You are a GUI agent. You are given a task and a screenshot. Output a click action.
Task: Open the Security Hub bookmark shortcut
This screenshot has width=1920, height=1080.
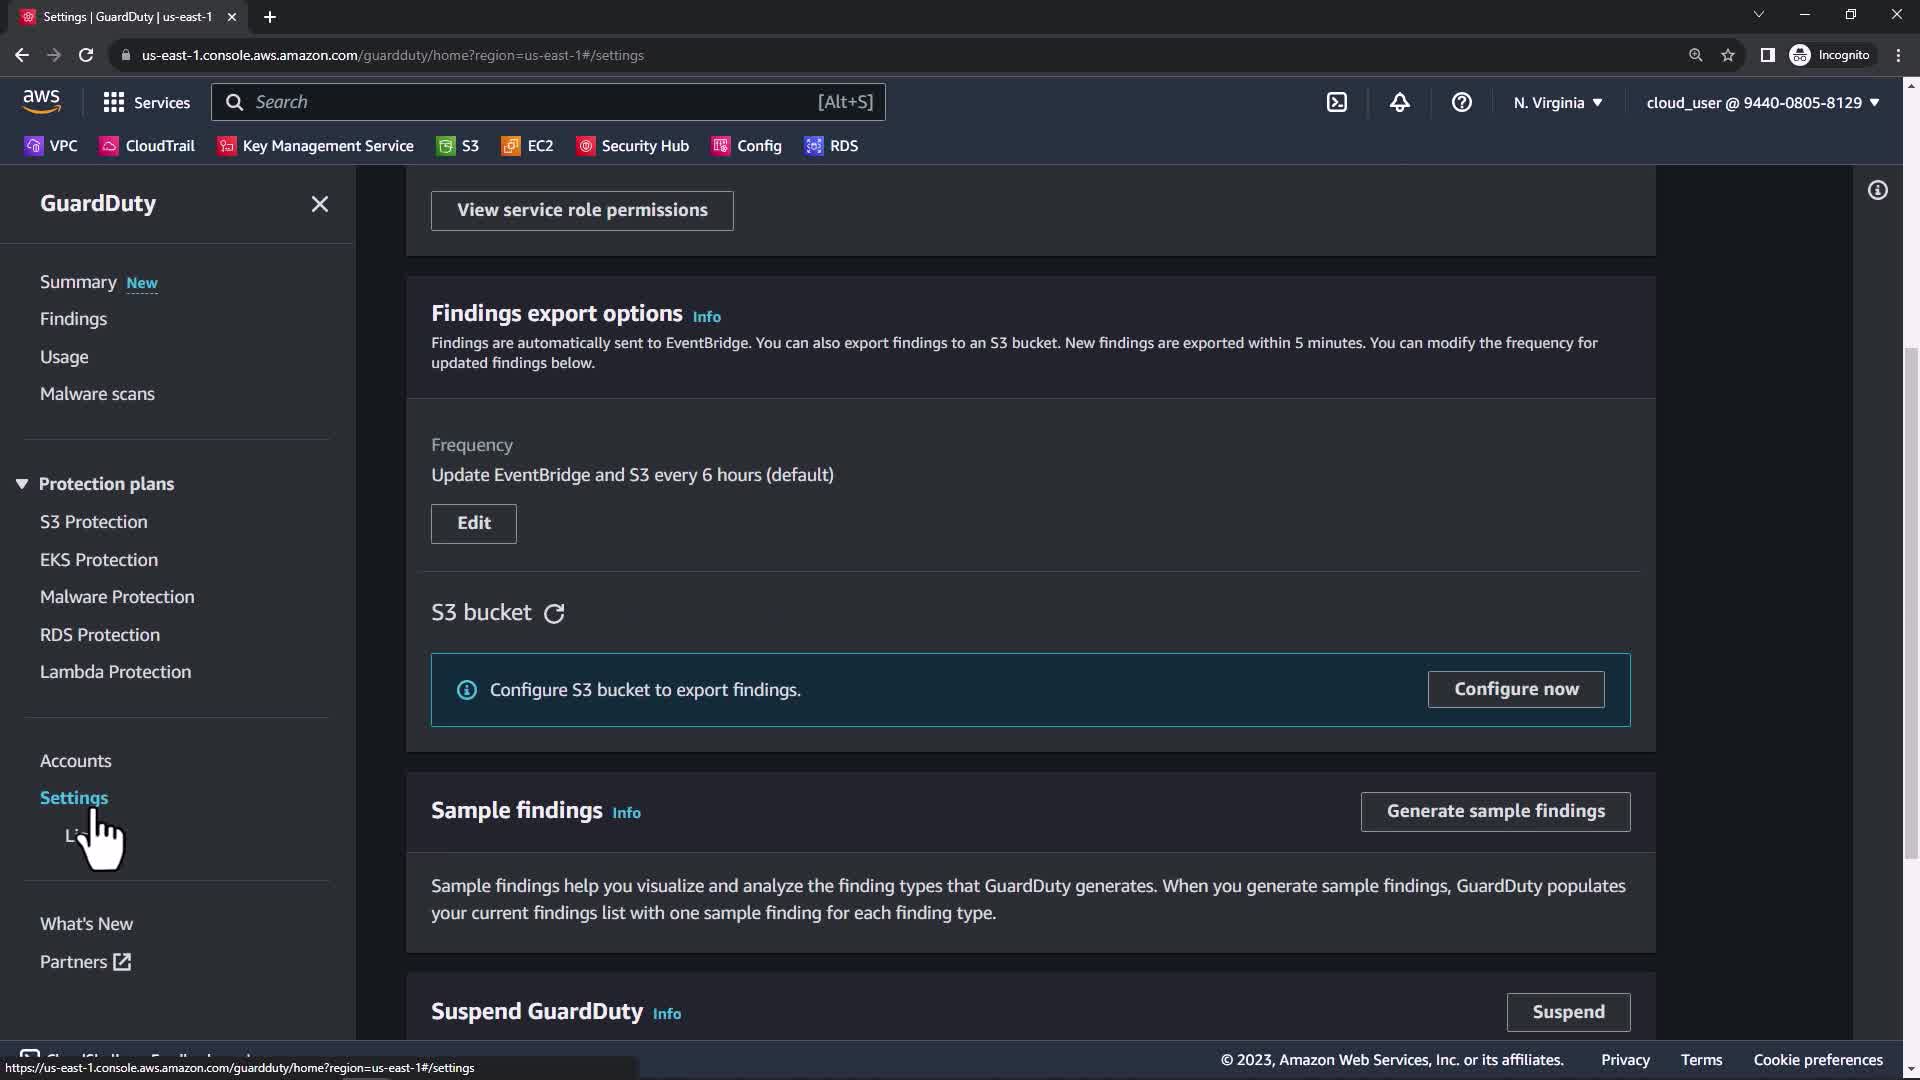(633, 146)
